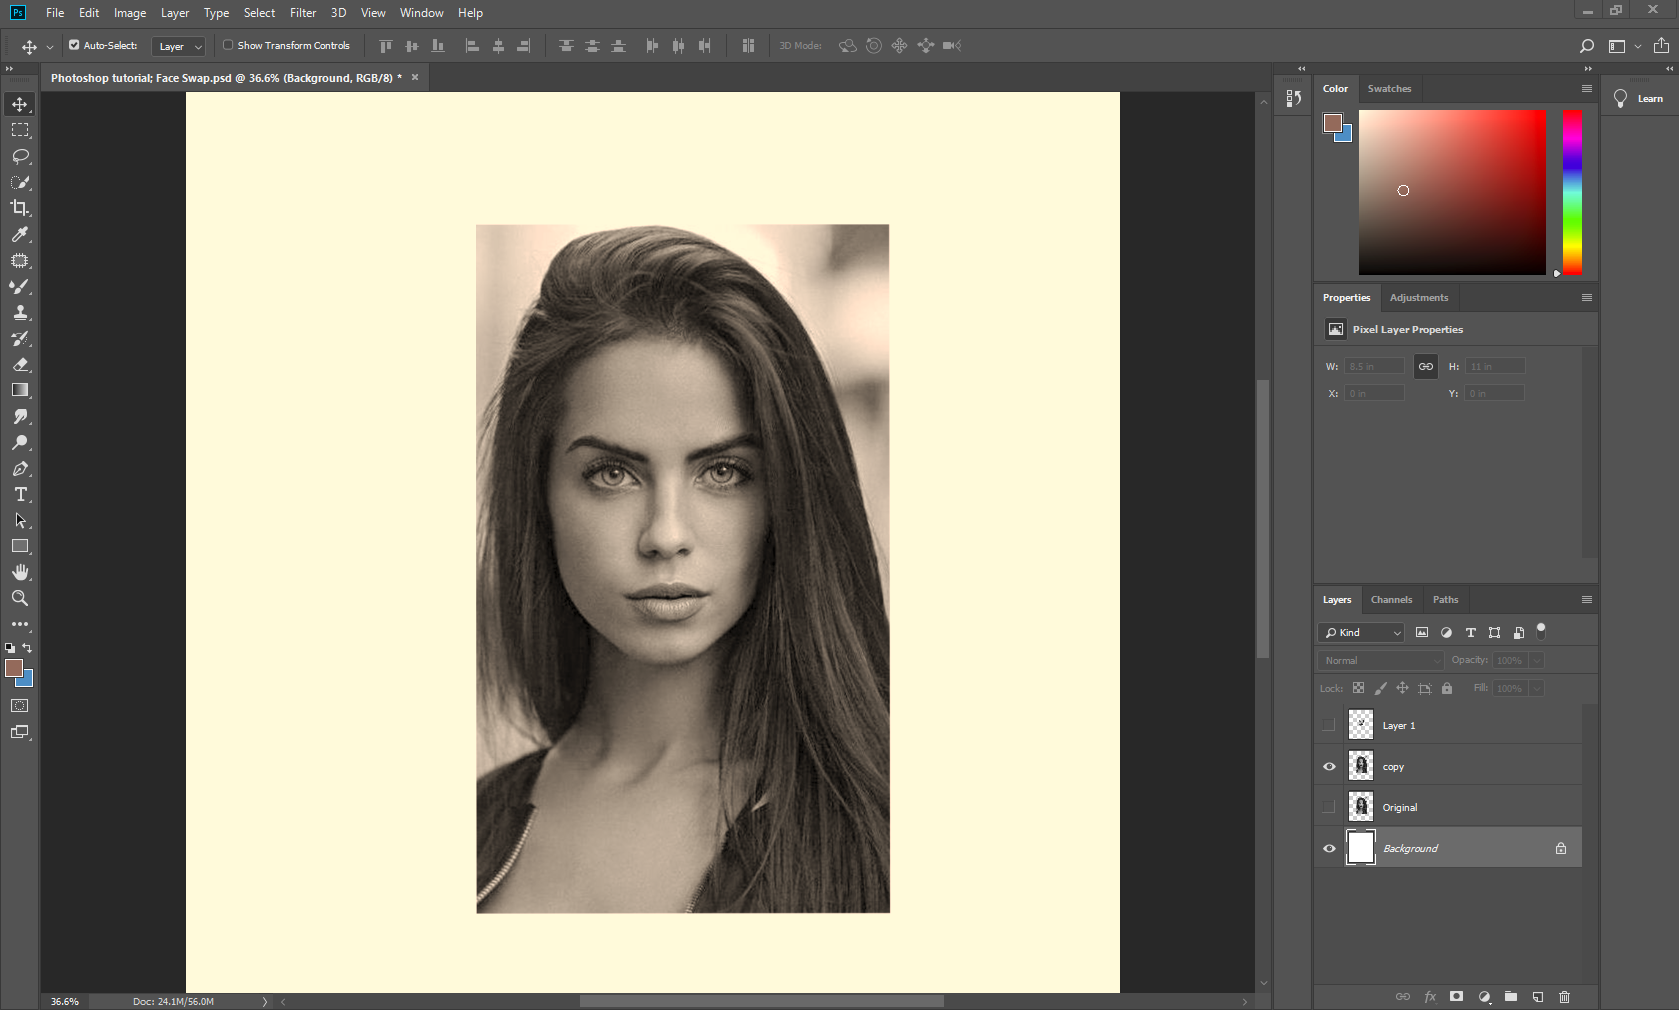Click the toolbar background color swatch

[27, 681]
